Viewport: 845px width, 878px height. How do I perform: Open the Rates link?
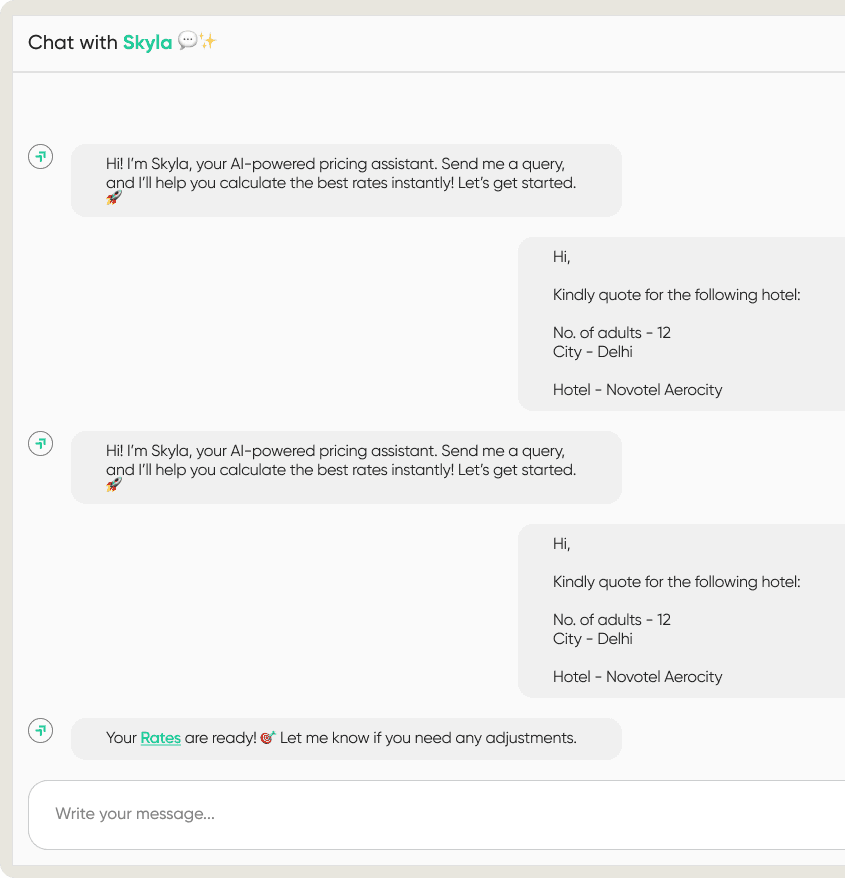(160, 738)
